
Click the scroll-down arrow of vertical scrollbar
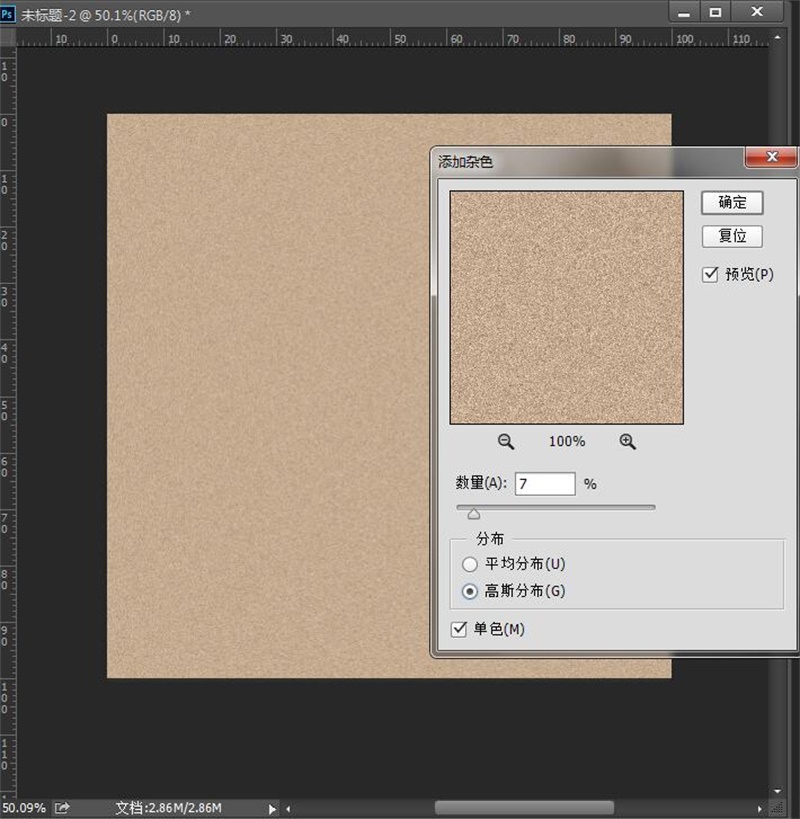(778, 791)
